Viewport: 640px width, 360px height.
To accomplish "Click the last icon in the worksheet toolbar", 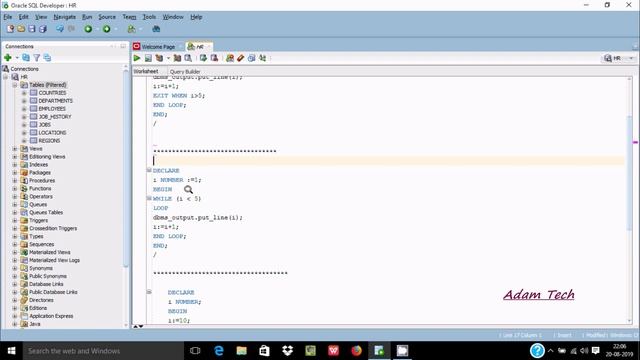I will point(262,58).
